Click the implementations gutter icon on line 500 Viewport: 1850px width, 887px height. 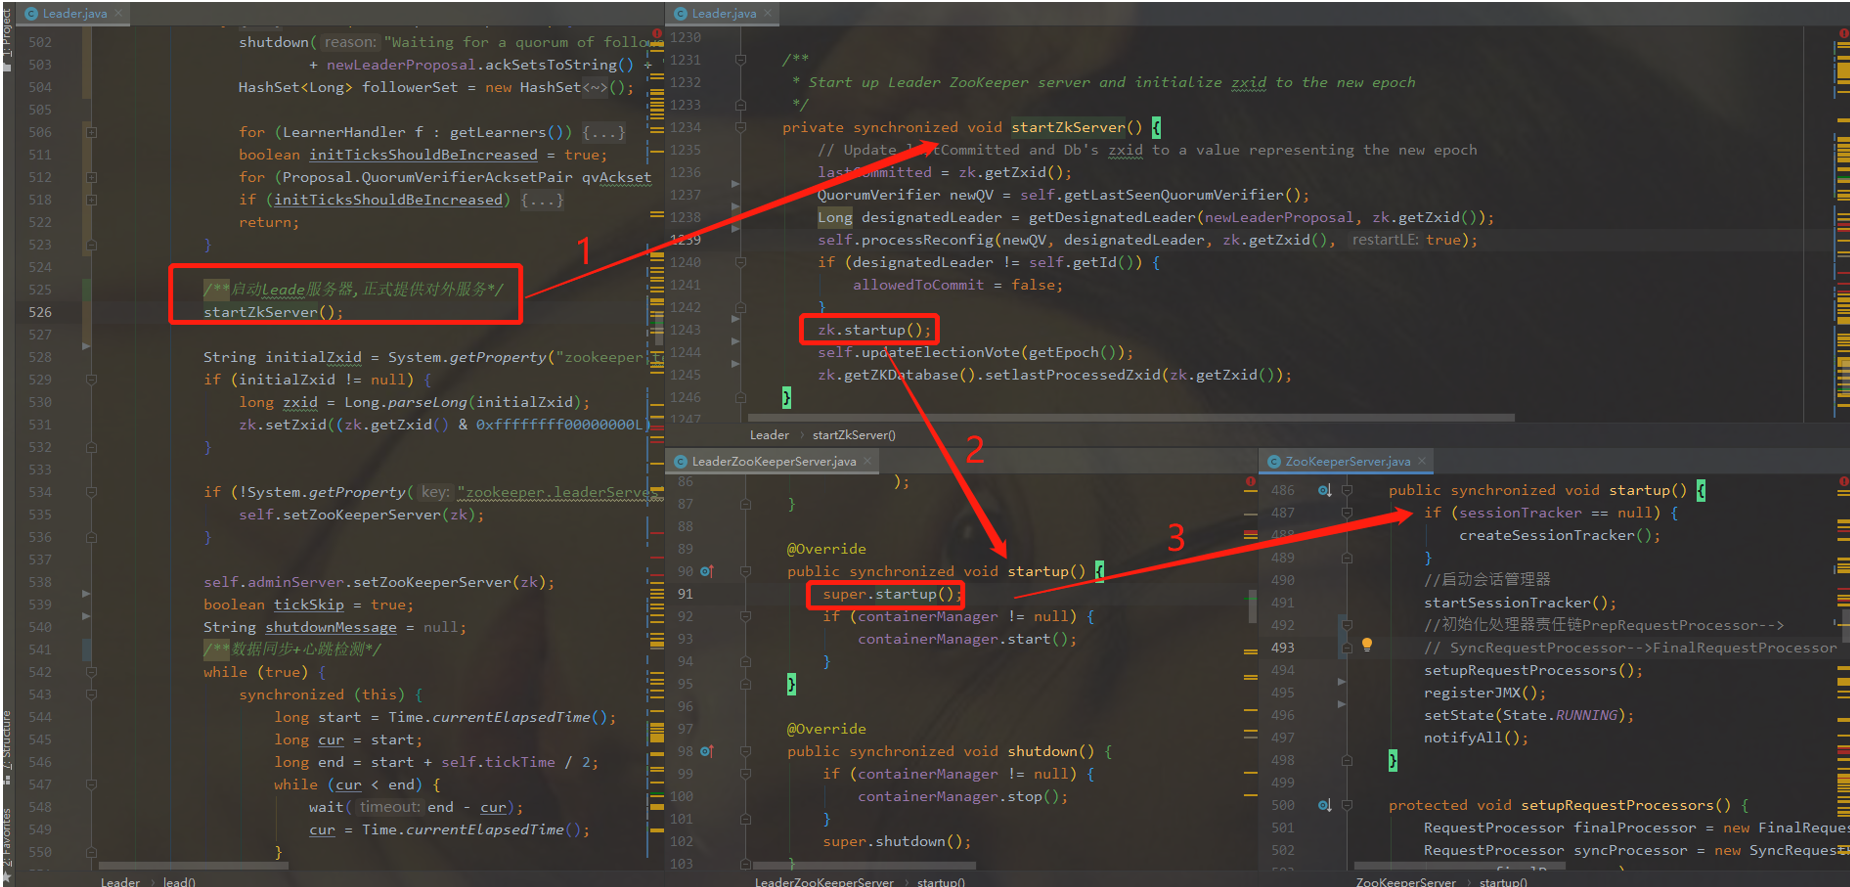1324,805
